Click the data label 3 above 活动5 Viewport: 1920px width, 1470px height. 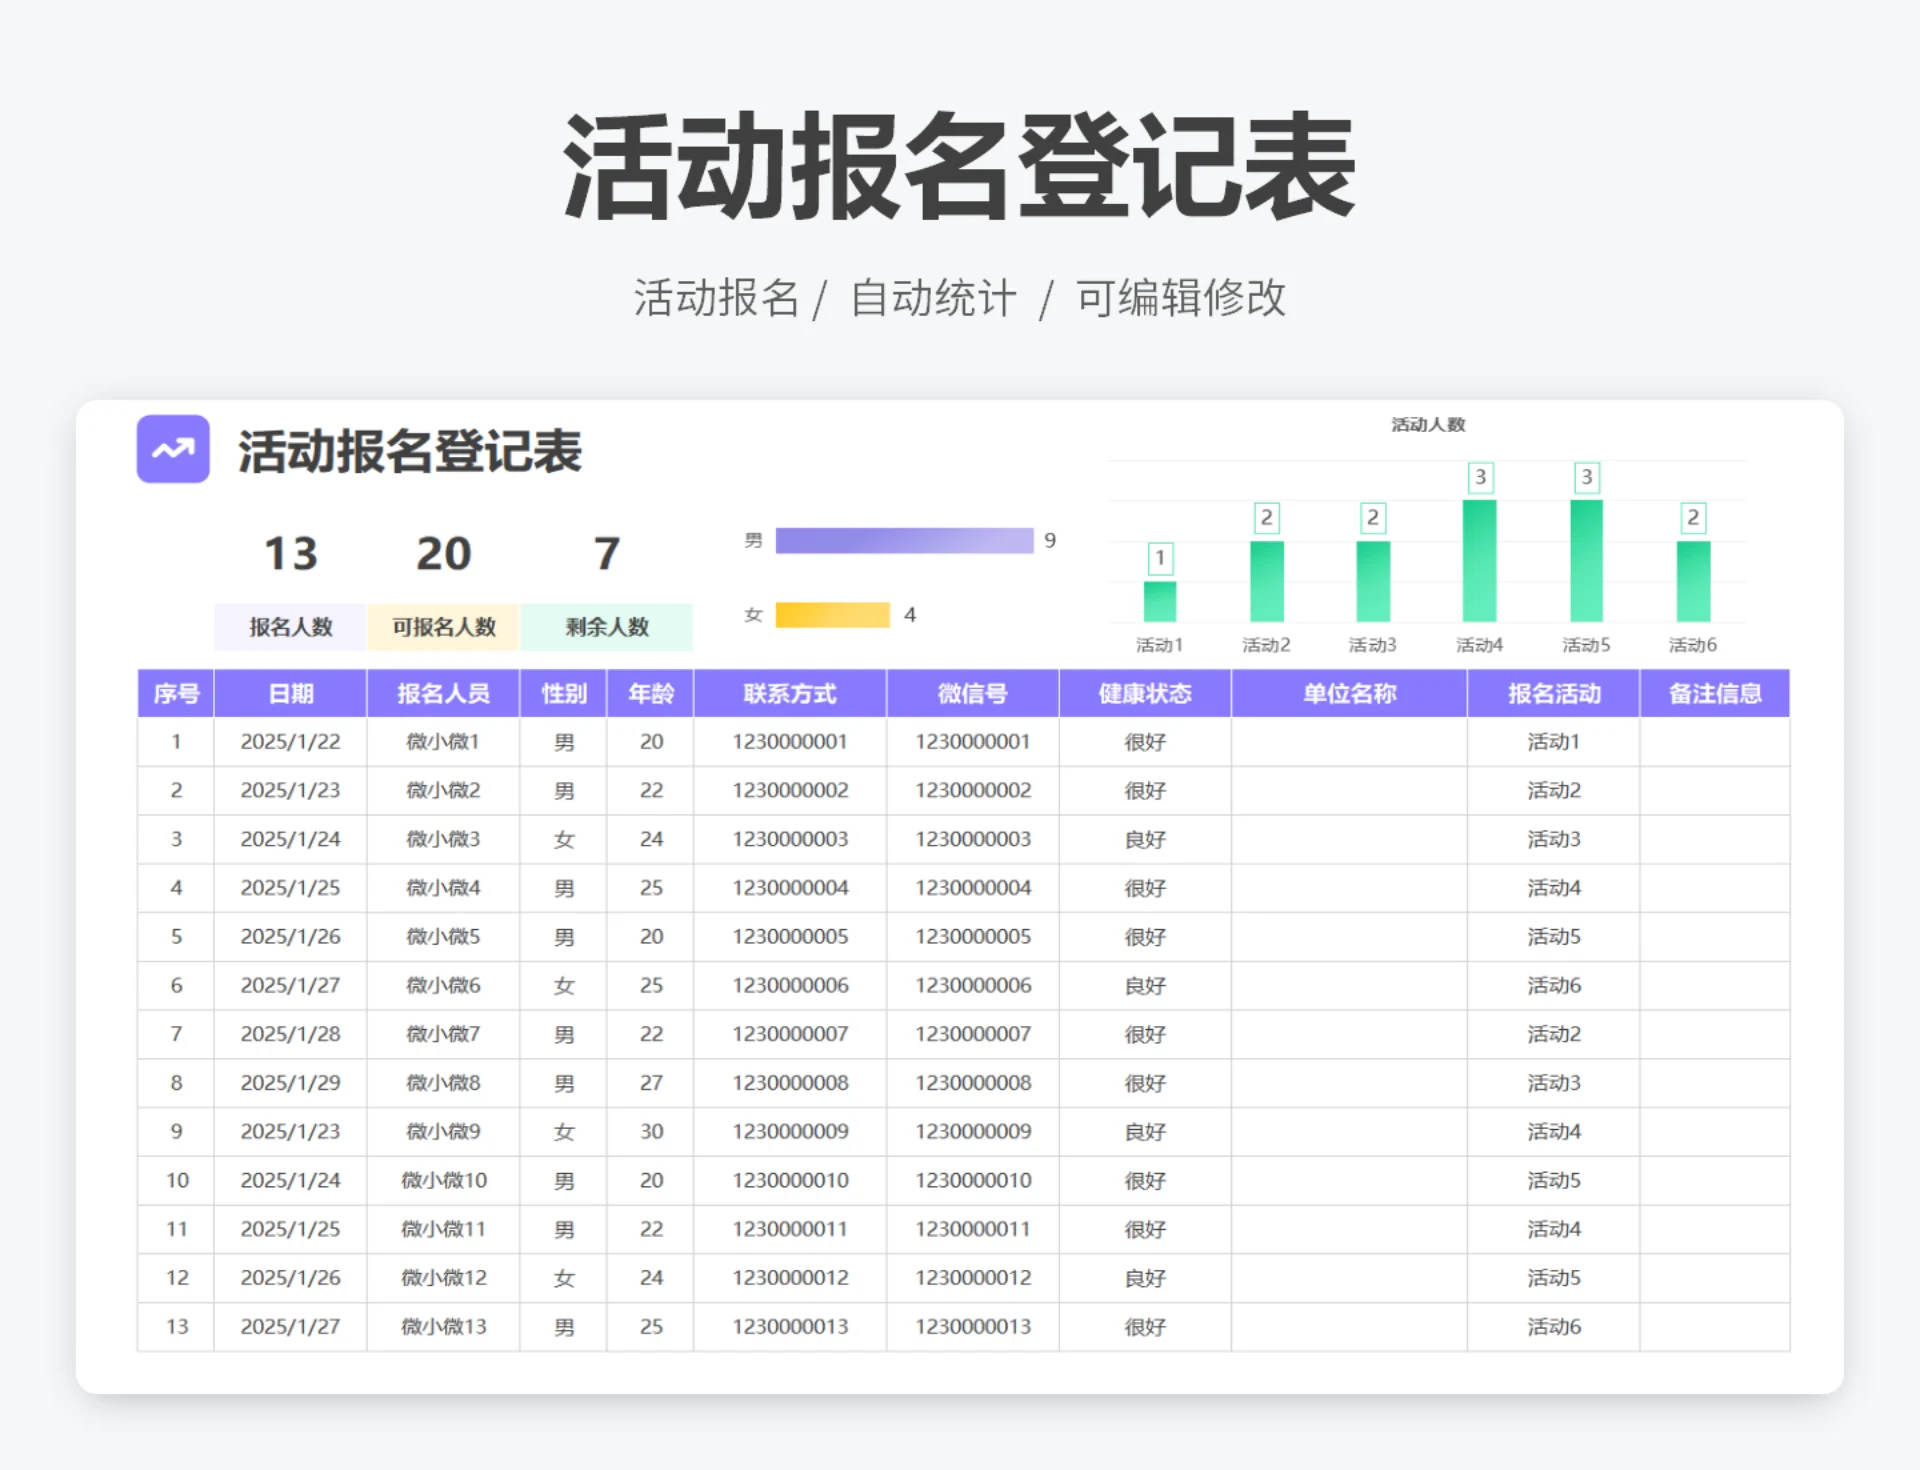[1586, 477]
